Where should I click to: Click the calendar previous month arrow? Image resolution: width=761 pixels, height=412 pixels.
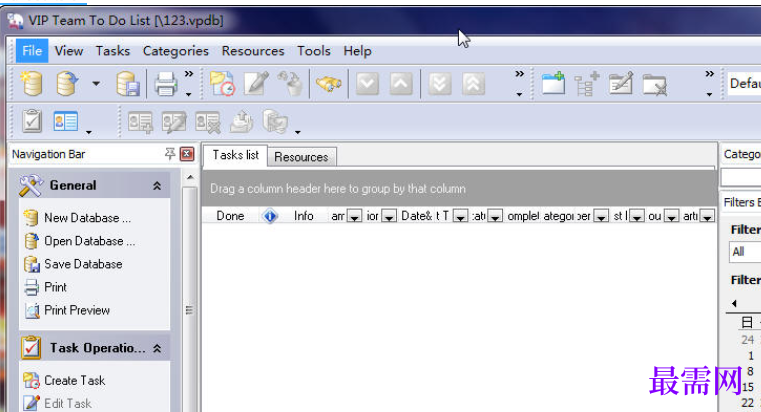coord(734,303)
